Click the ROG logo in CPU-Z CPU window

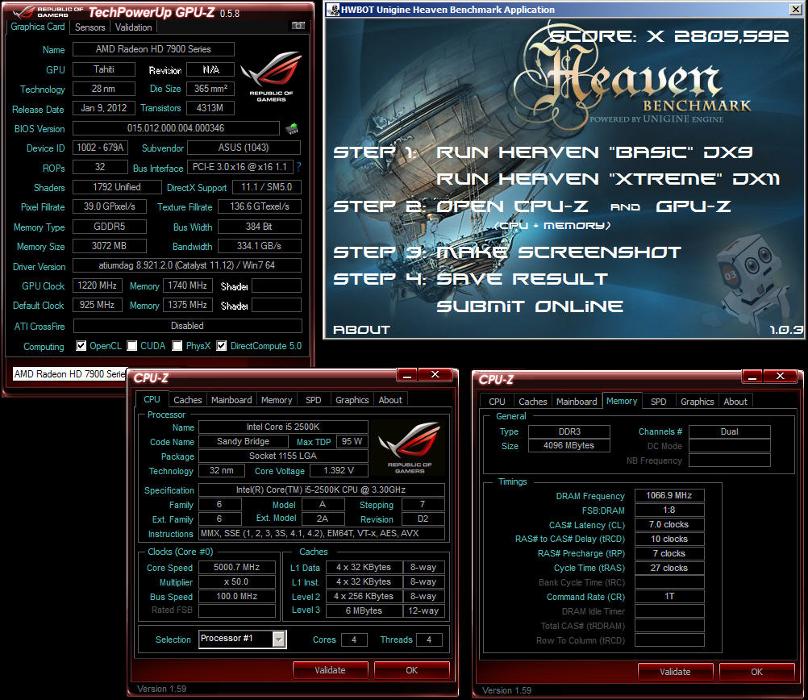(410, 447)
